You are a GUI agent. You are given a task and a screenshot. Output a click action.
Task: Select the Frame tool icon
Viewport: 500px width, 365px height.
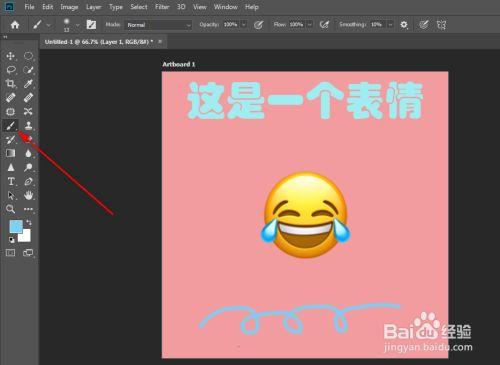10,112
